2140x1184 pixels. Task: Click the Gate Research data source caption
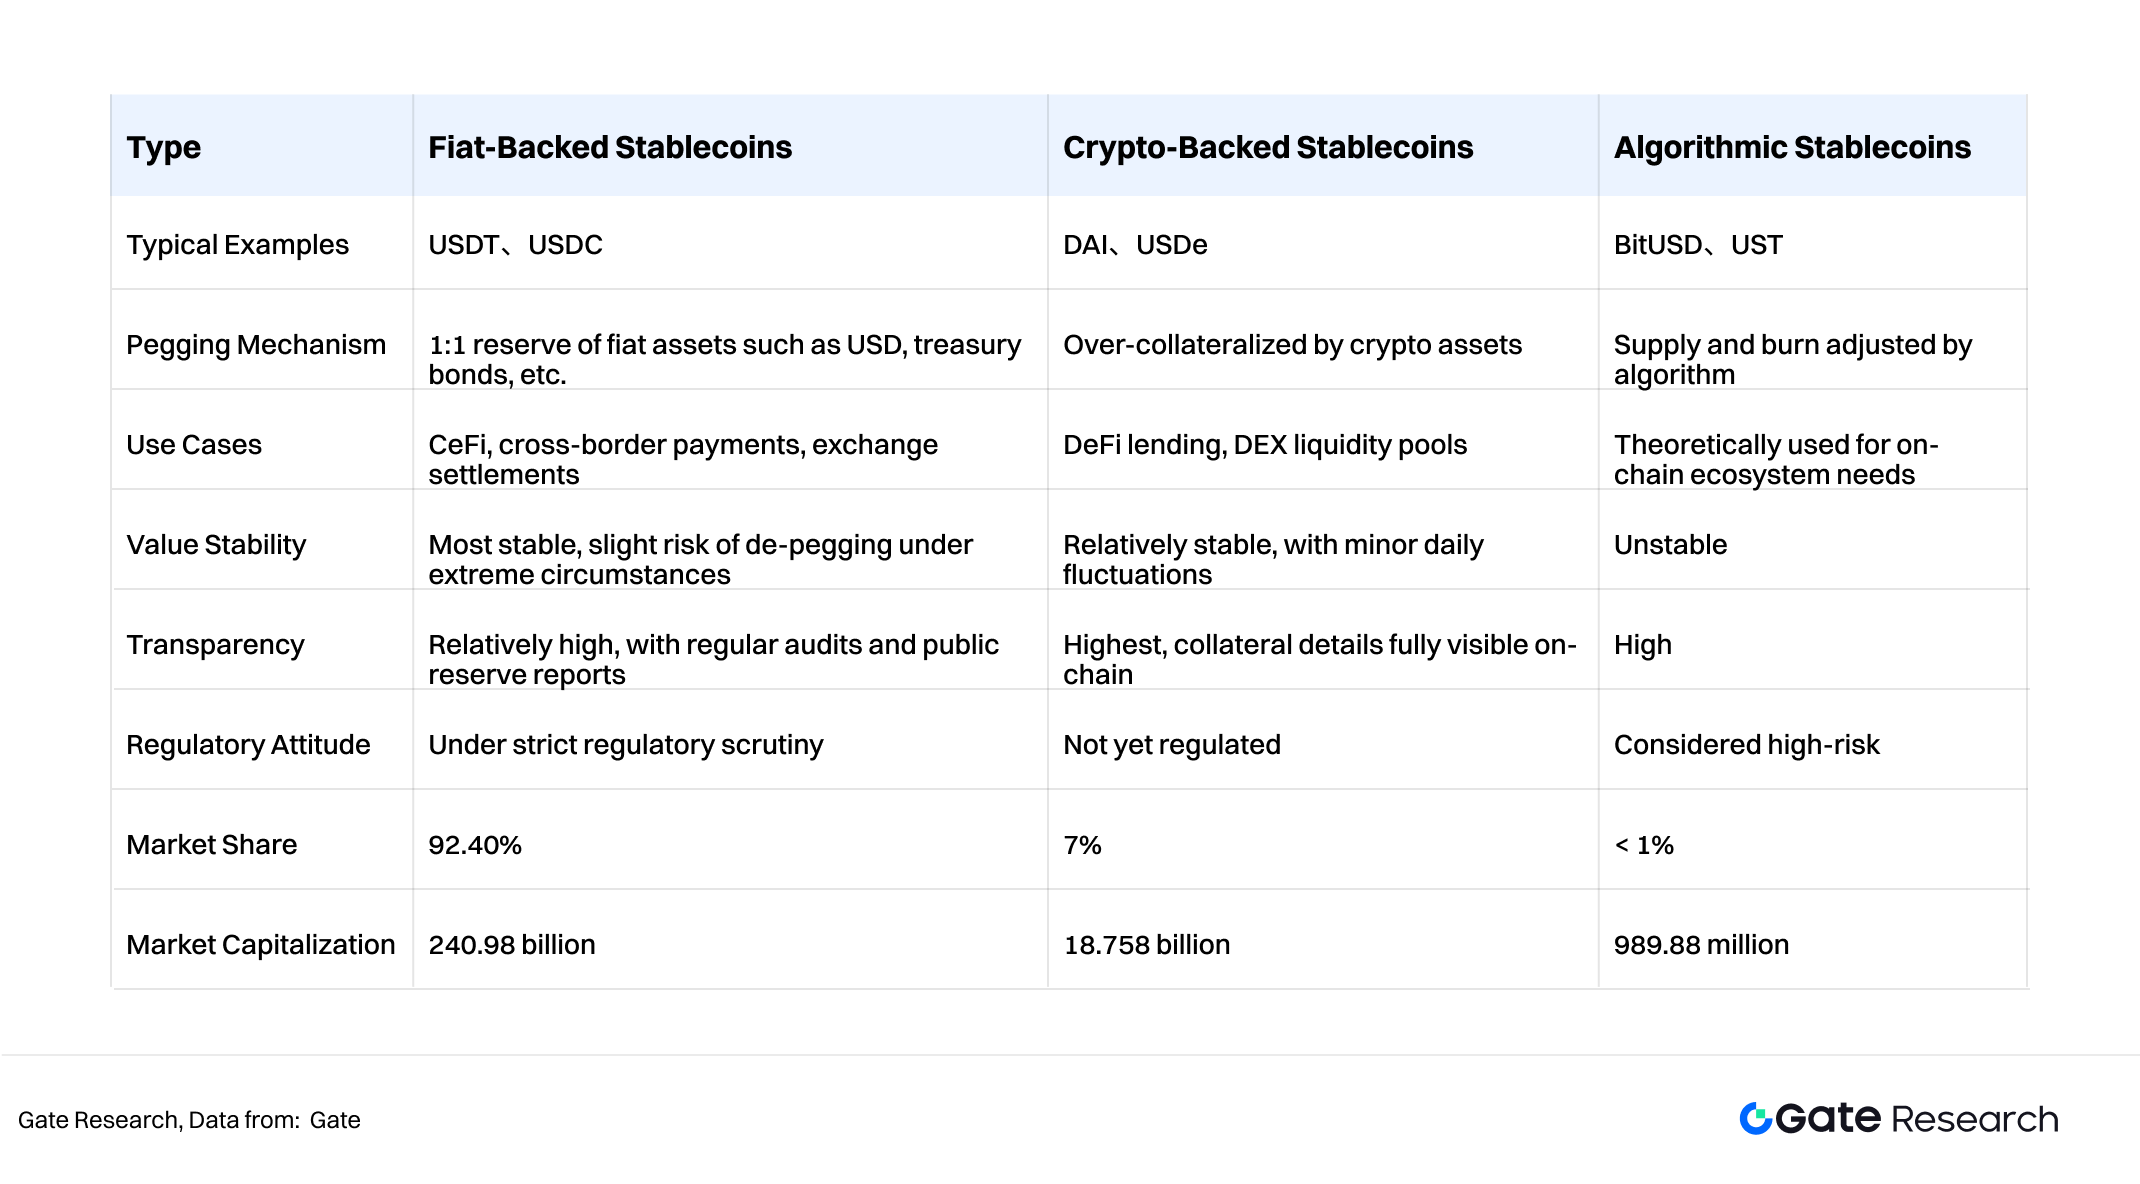point(189,1120)
